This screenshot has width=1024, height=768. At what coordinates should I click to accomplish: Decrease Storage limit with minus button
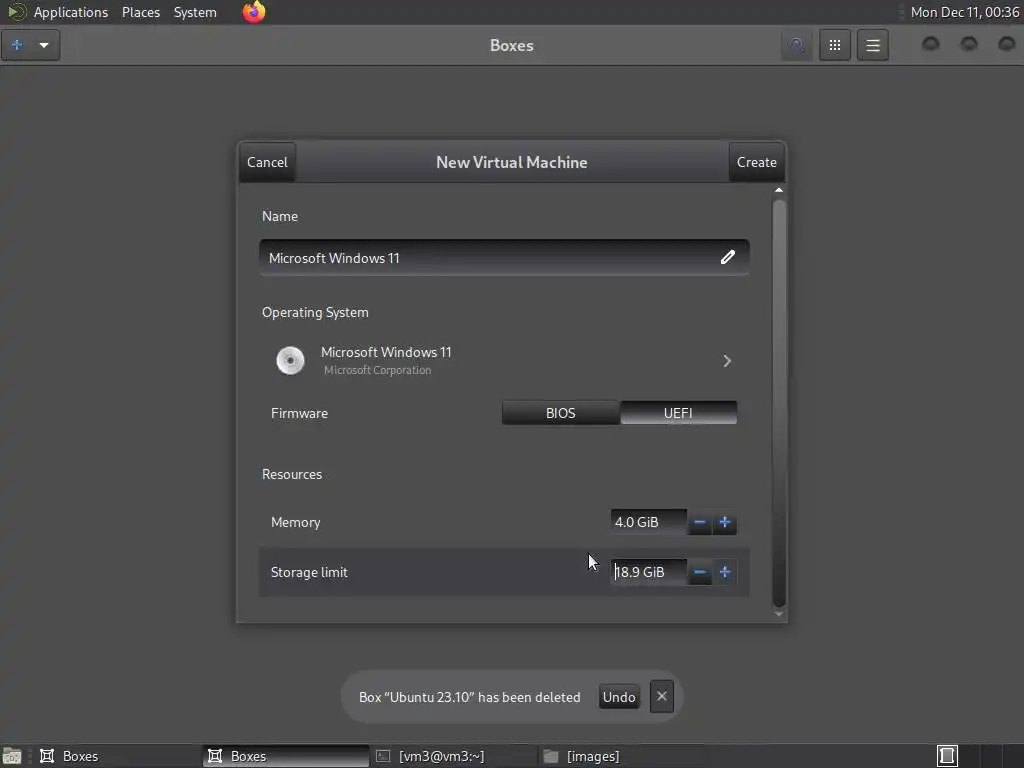pos(699,572)
